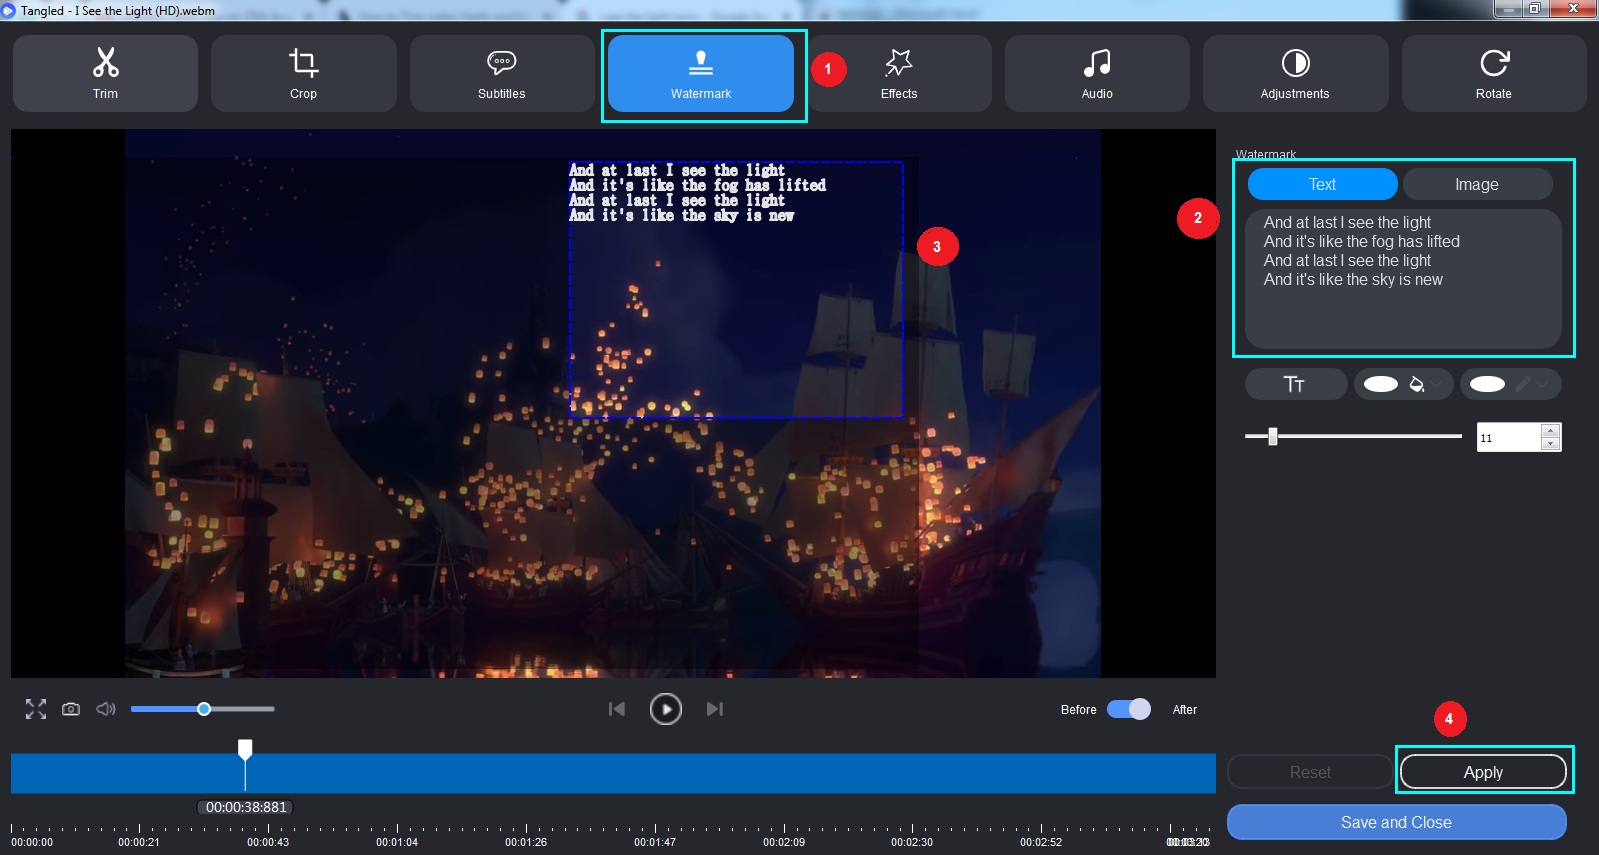The image size is (1599, 855).
Task: Open the Adjustments tool
Action: [1295, 73]
